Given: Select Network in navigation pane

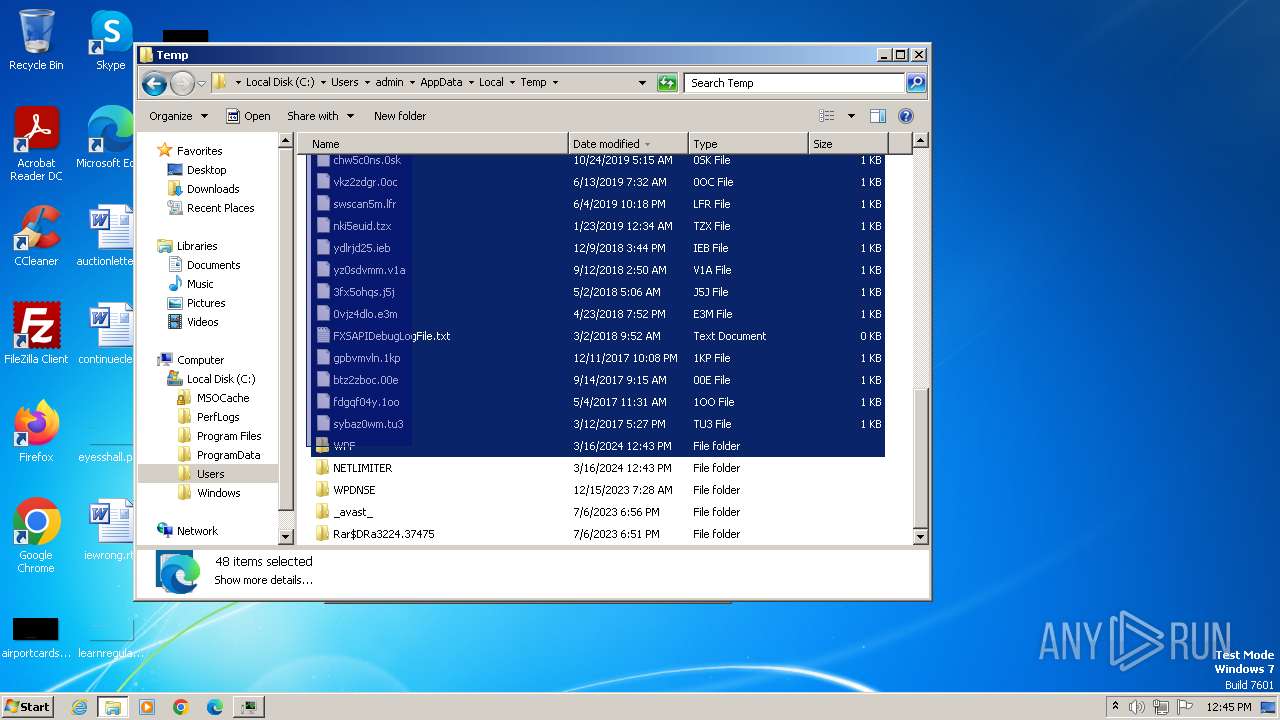Looking at the screenshot, I should [187, 531].
